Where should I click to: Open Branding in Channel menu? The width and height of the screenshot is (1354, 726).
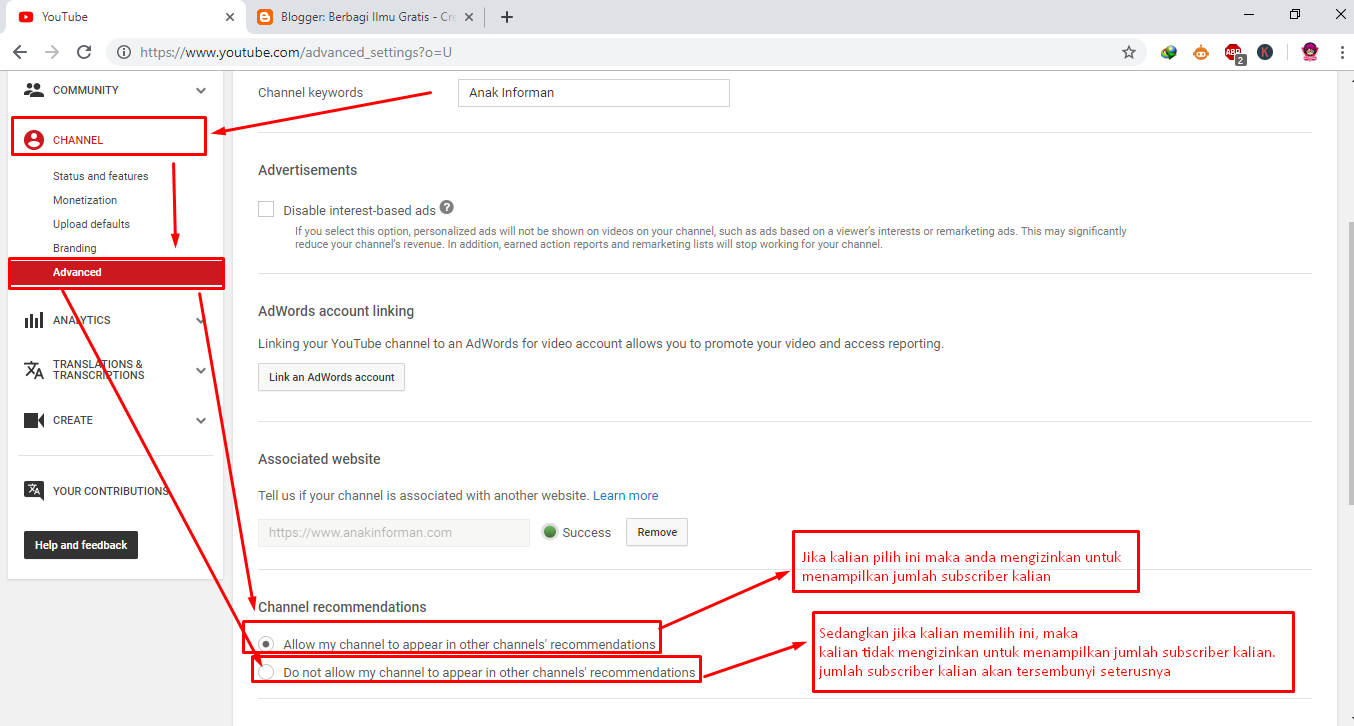[x=75, y=248]
